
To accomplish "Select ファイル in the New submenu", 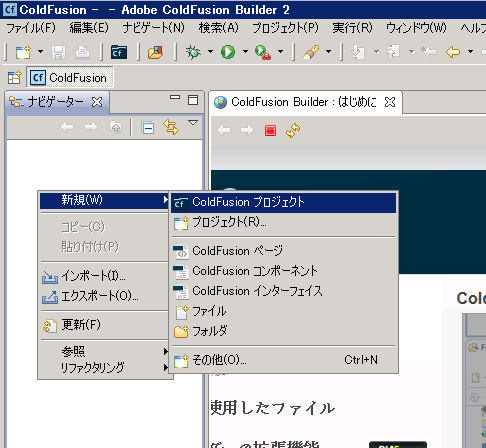I will (x=284, y=312).
